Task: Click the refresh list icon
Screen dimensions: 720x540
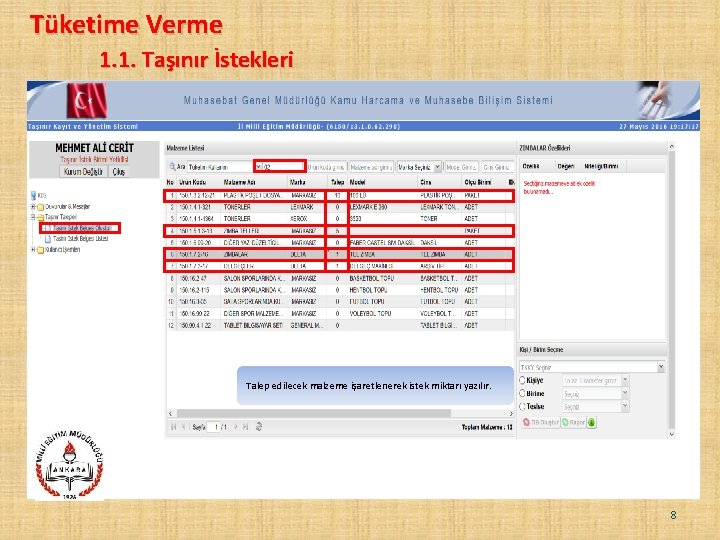Action: pyautogui.click(x=259, y=427)
